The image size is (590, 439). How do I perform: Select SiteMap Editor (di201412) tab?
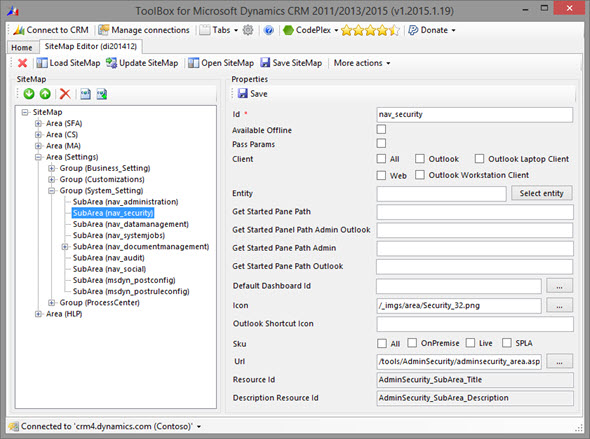click(x=91, y=46)
